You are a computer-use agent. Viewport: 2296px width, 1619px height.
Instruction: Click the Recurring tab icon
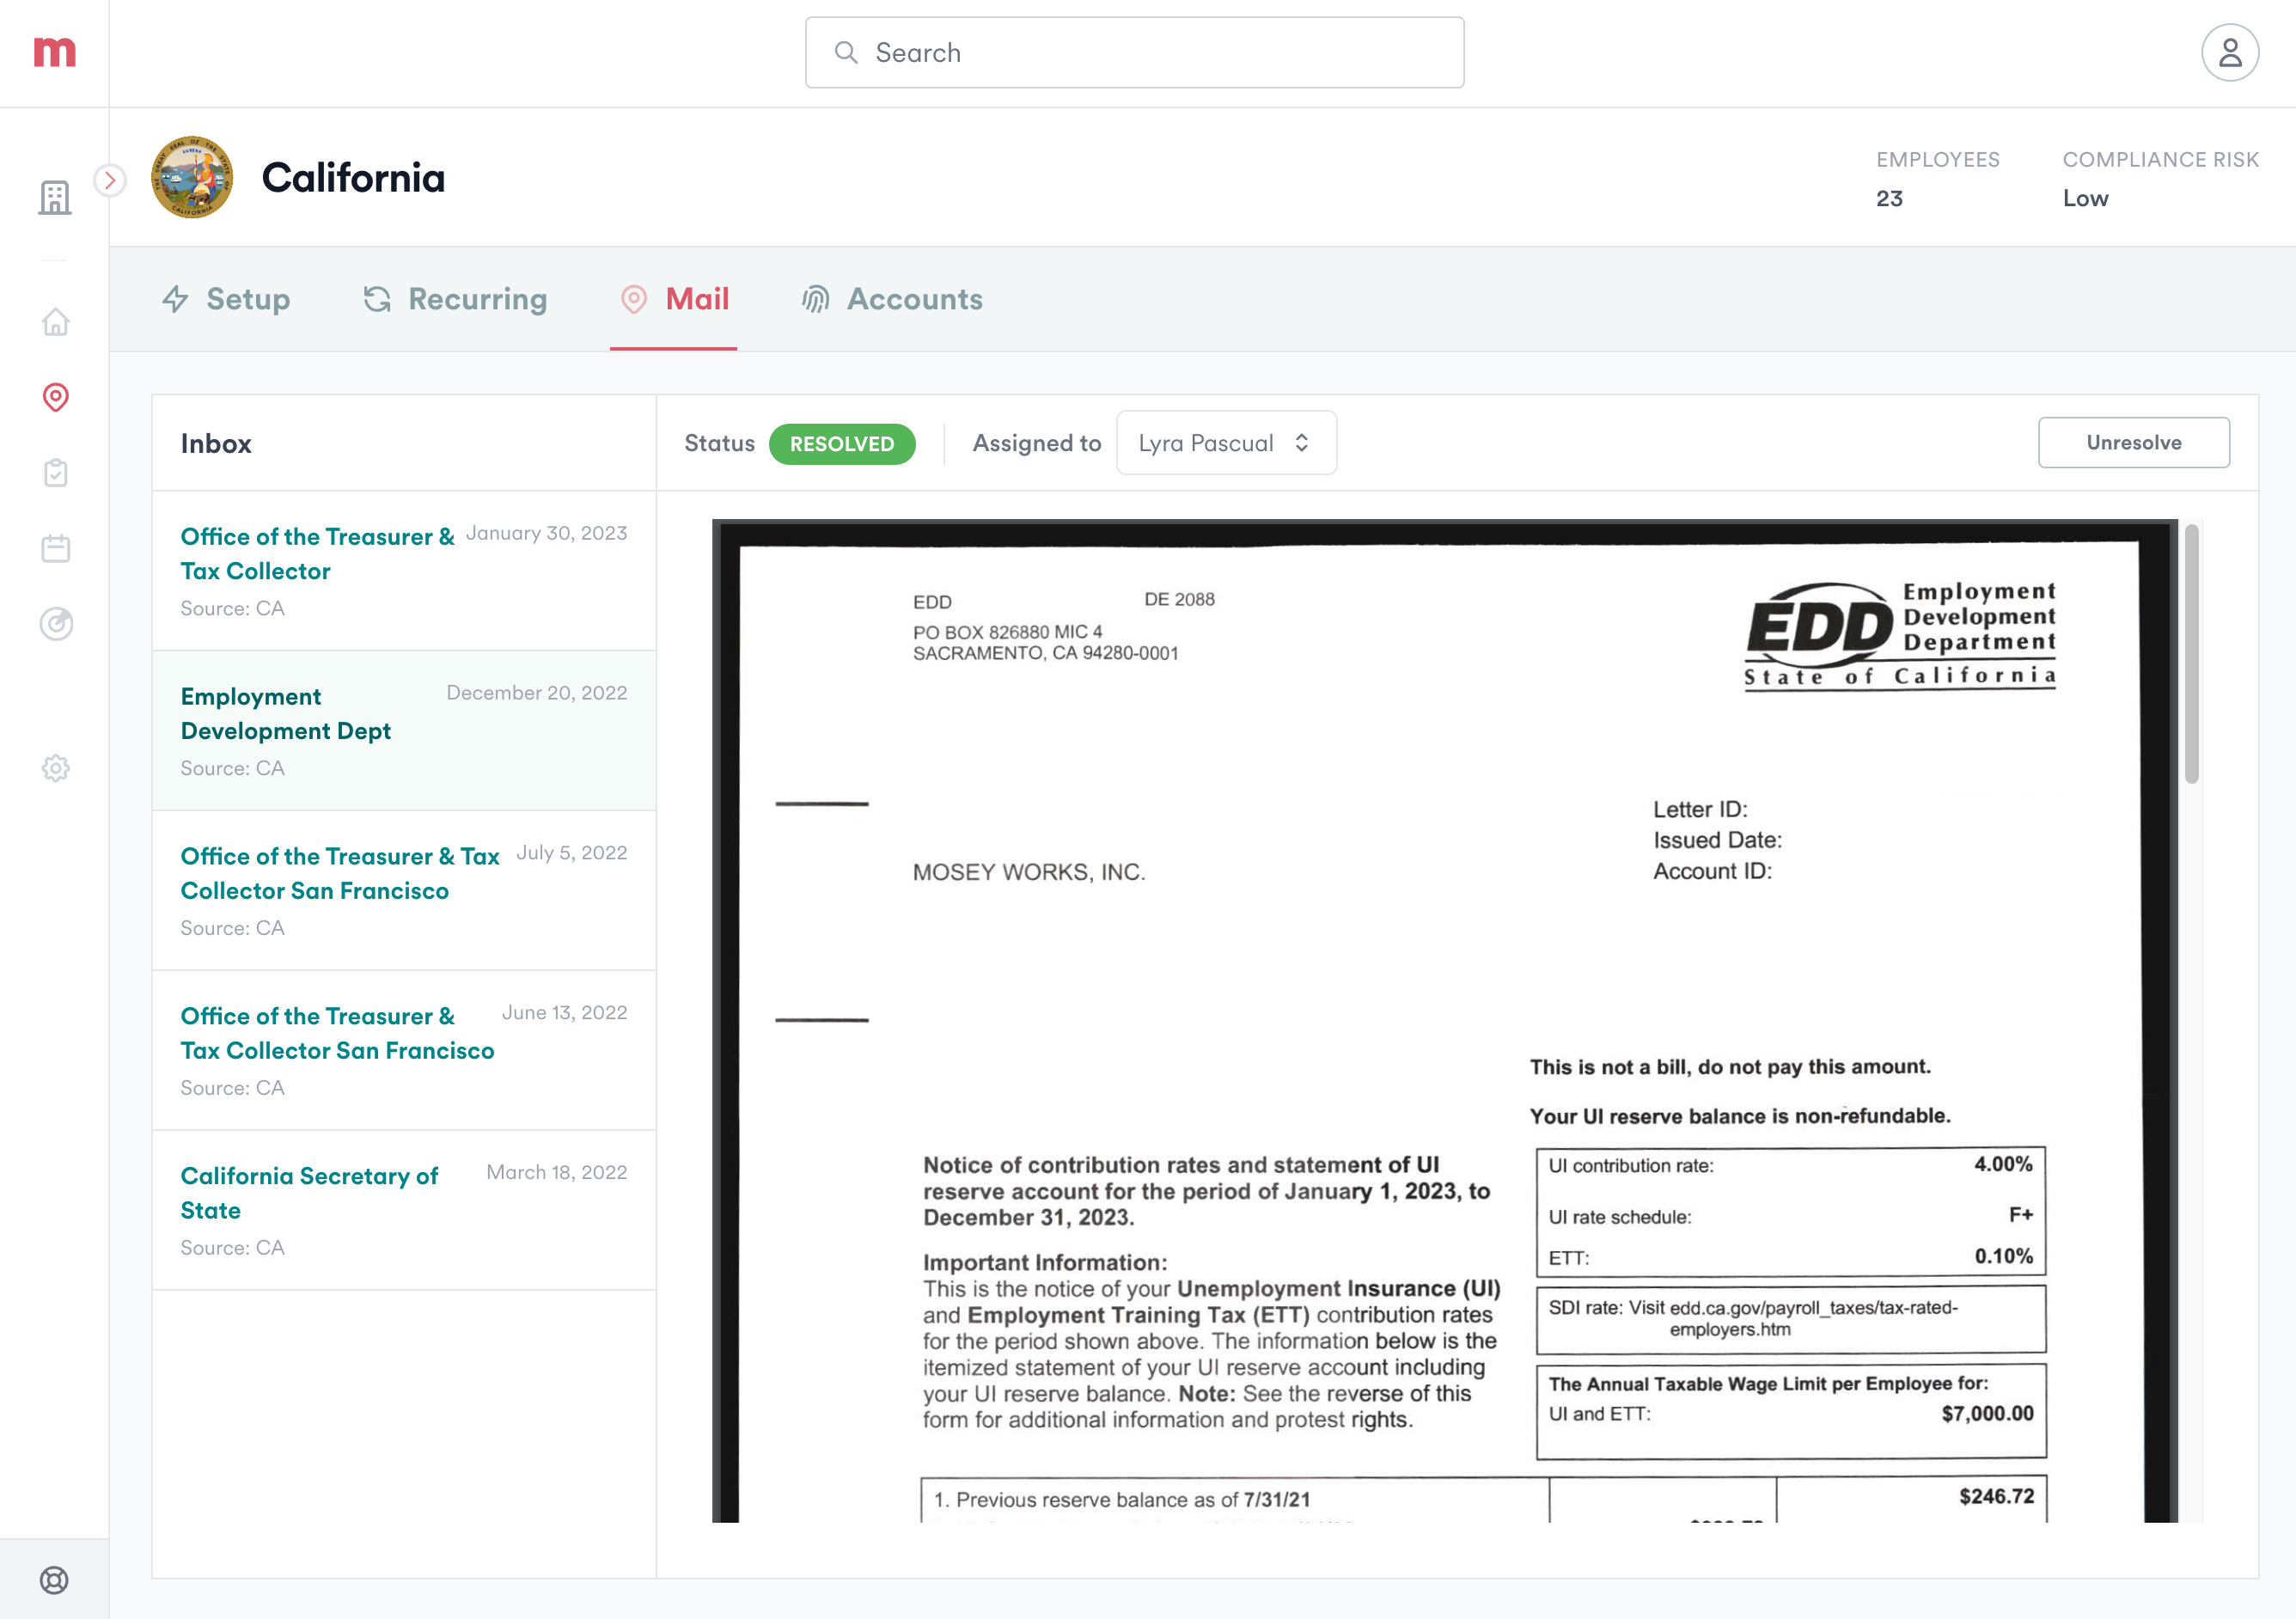[375, 298]
